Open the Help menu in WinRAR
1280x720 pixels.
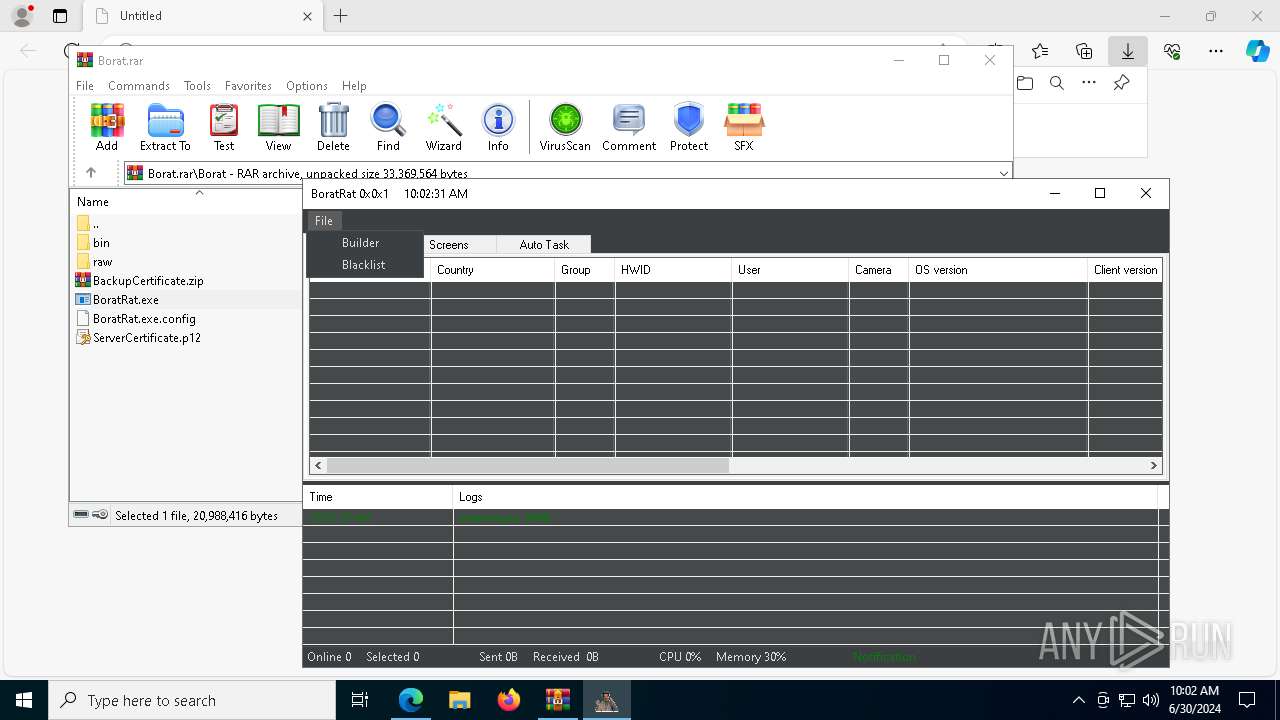pyautogui.click(x=354, y=86)
